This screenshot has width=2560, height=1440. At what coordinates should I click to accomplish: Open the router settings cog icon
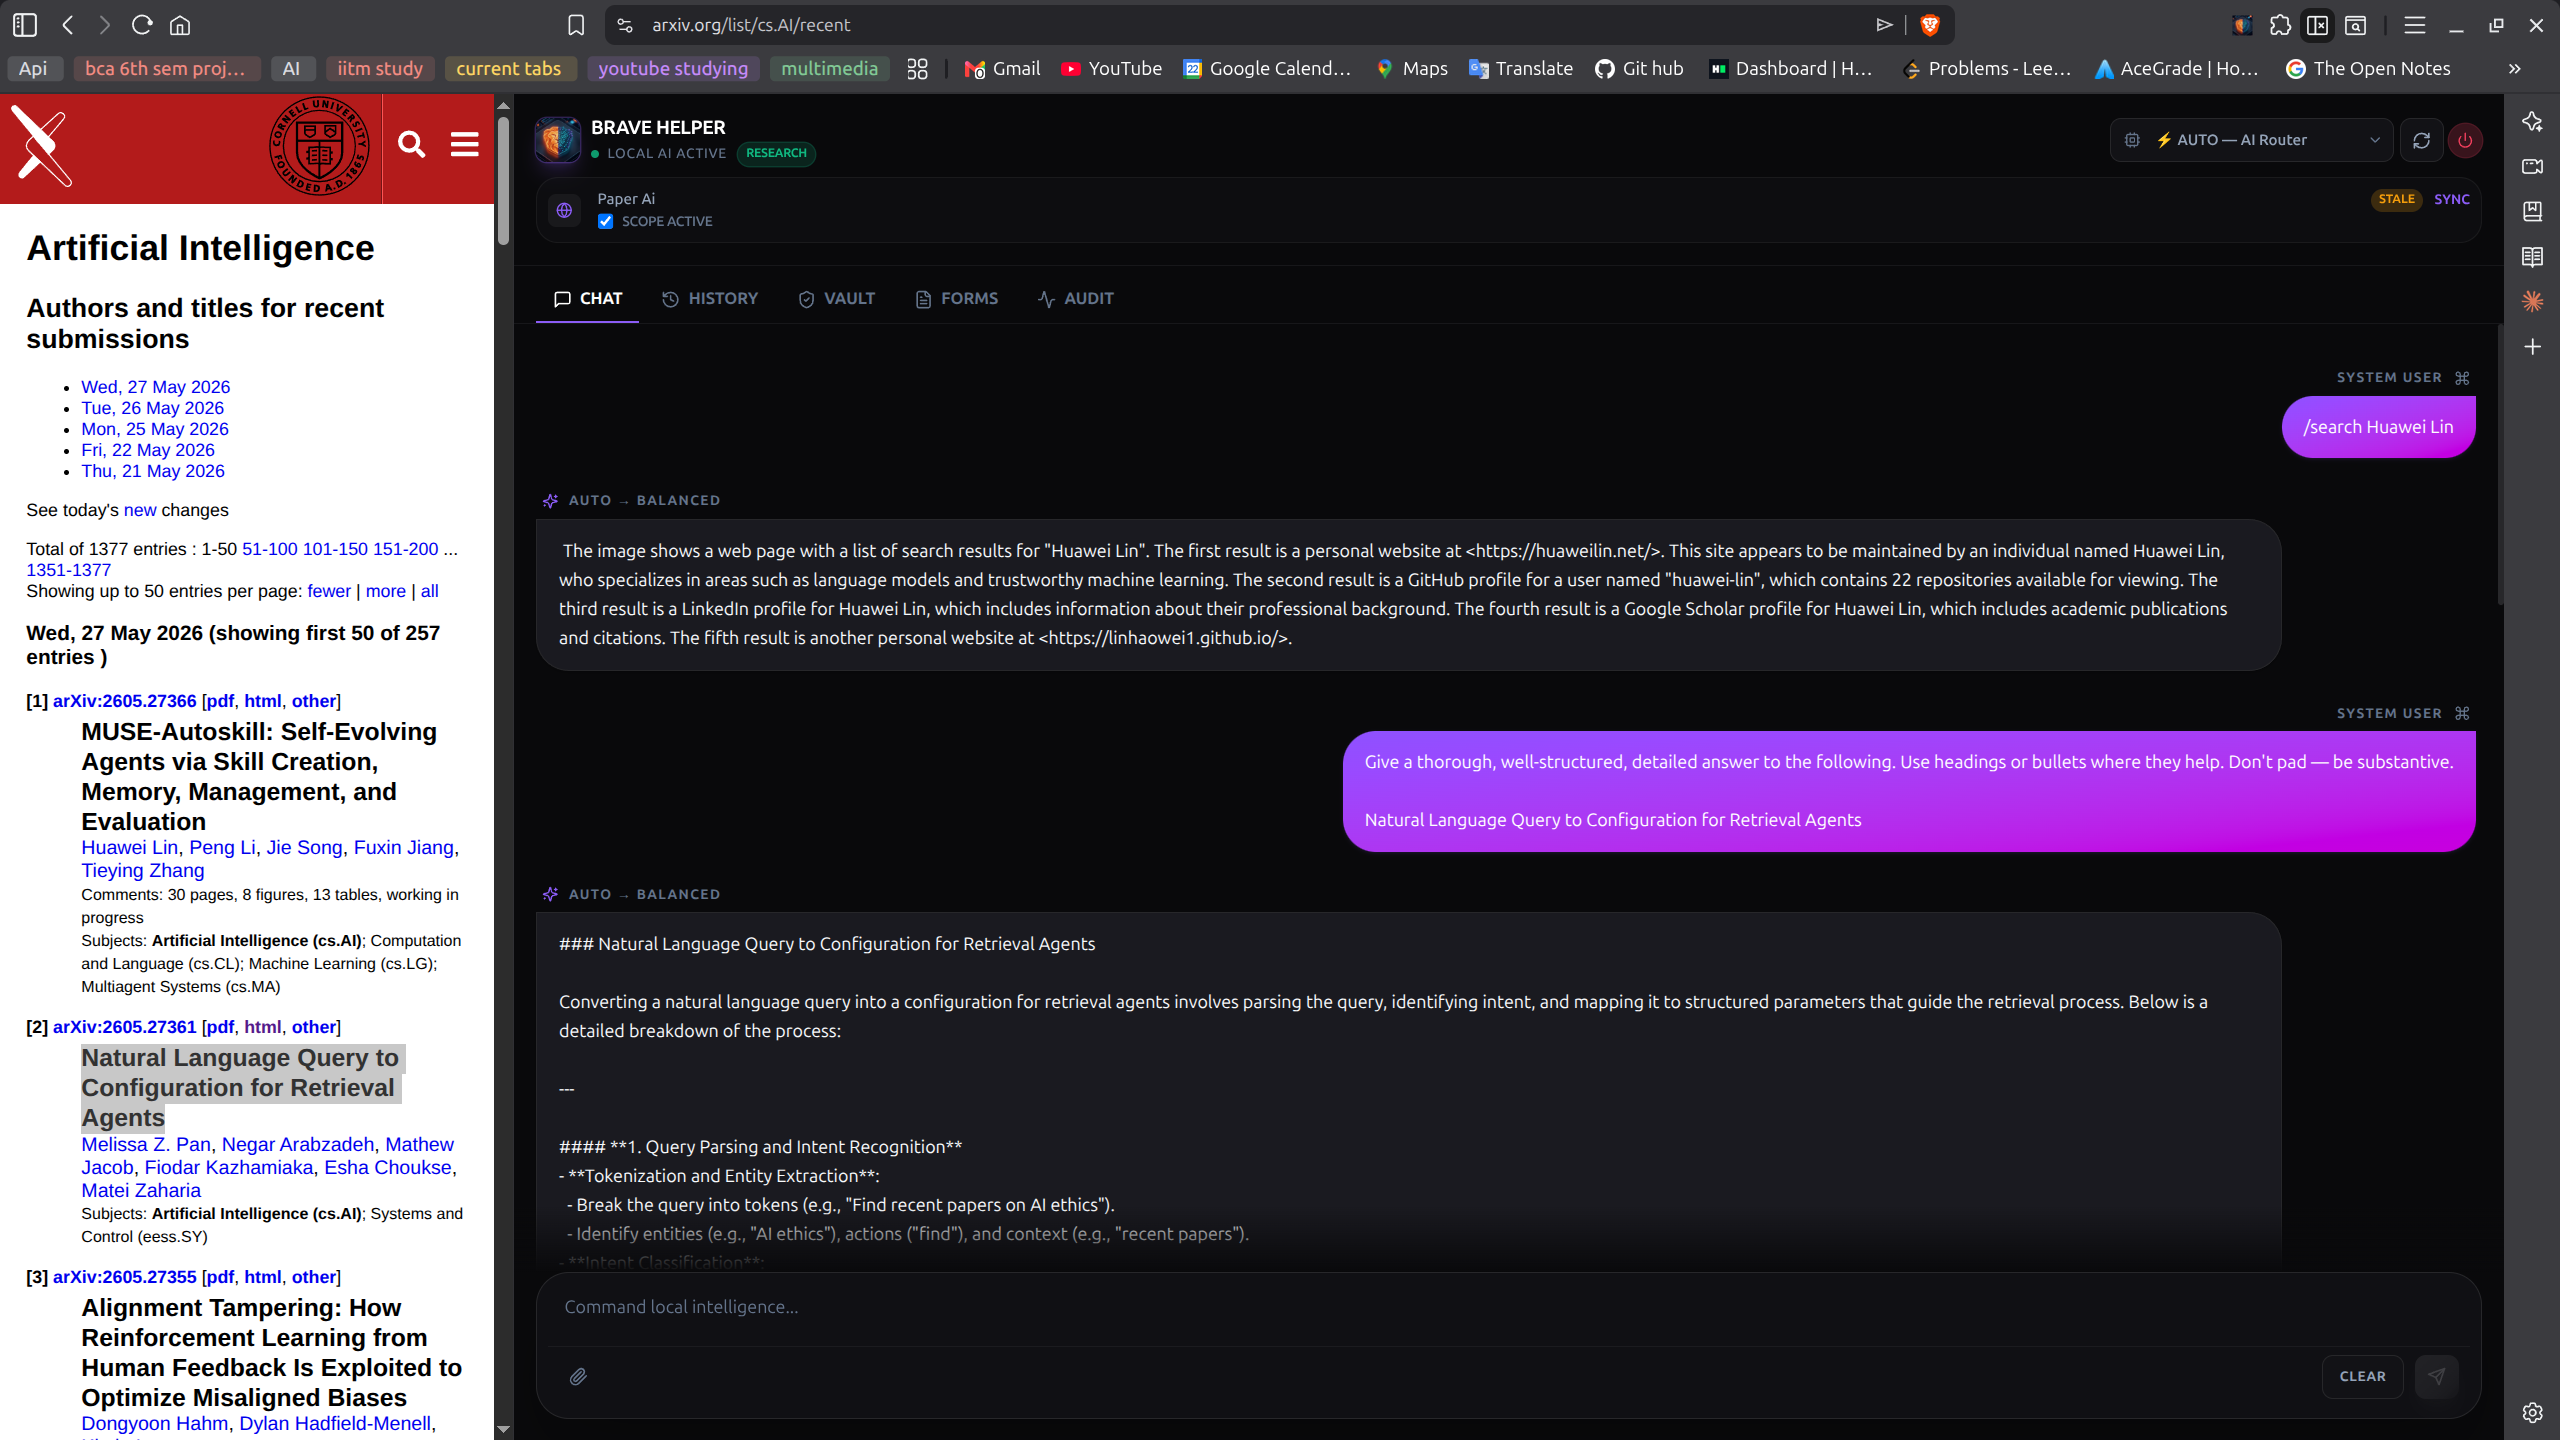(2132, 140)
